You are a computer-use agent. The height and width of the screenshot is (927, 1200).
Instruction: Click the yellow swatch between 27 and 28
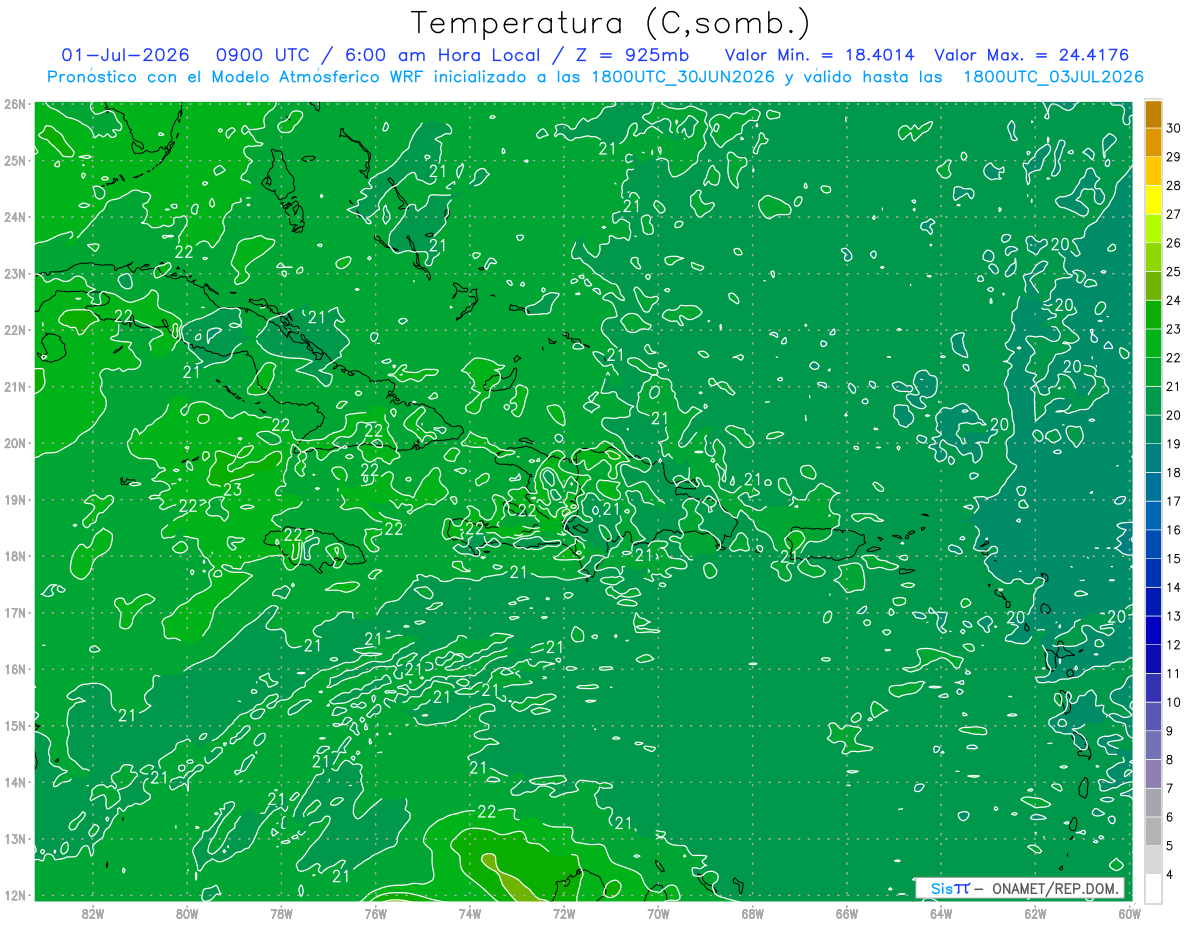tap(1153, 200)
